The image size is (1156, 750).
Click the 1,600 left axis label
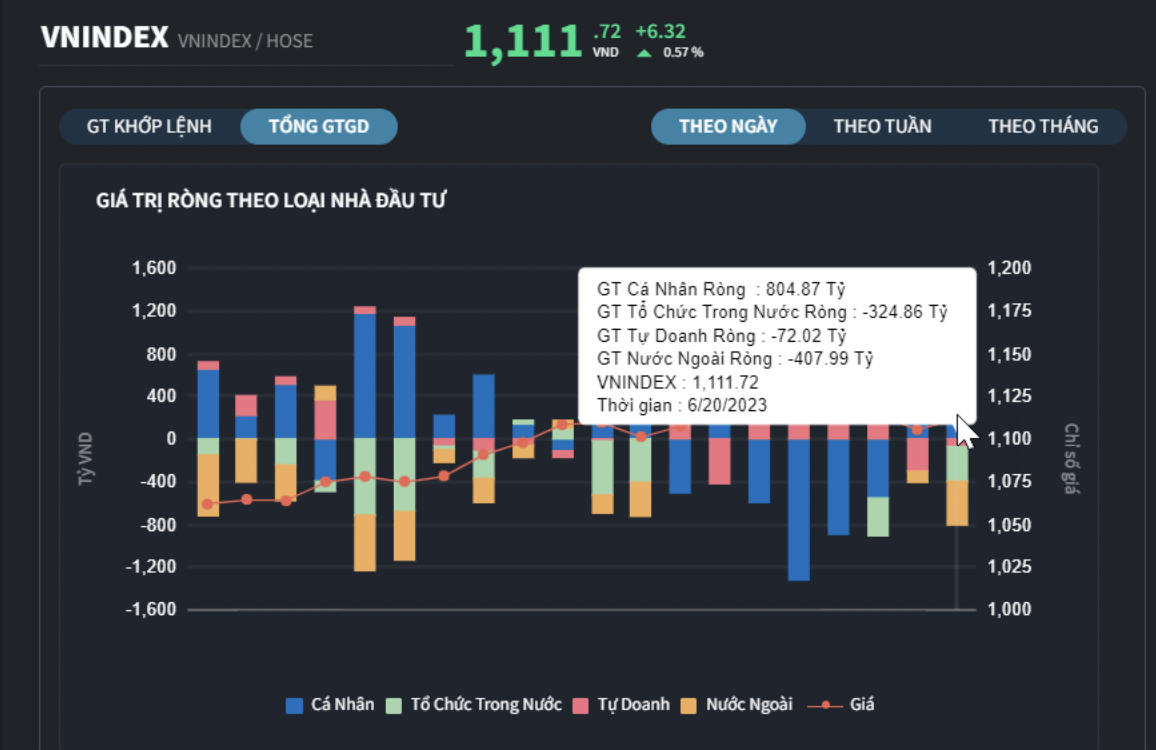point(154,268)
